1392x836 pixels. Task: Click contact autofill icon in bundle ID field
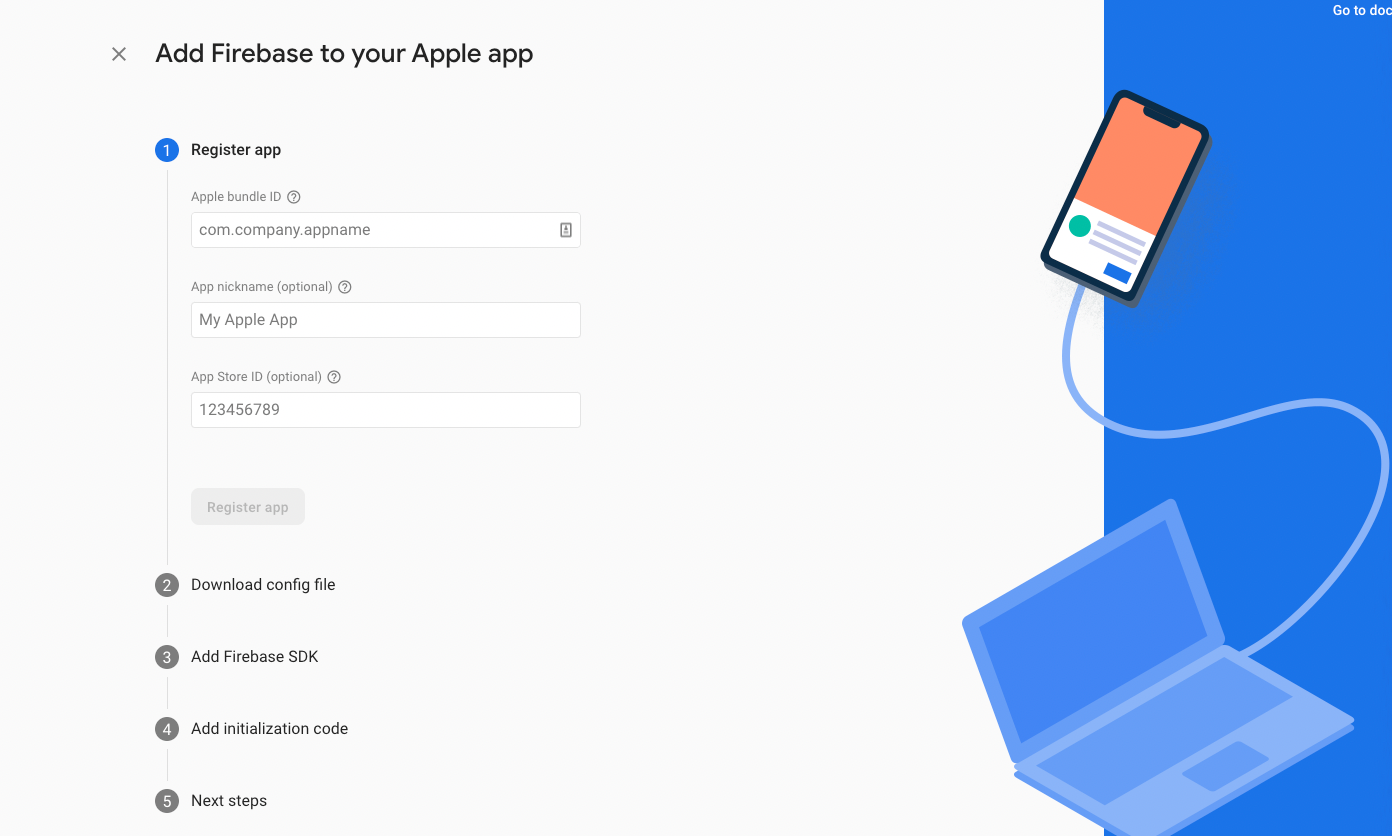(566, 230)
